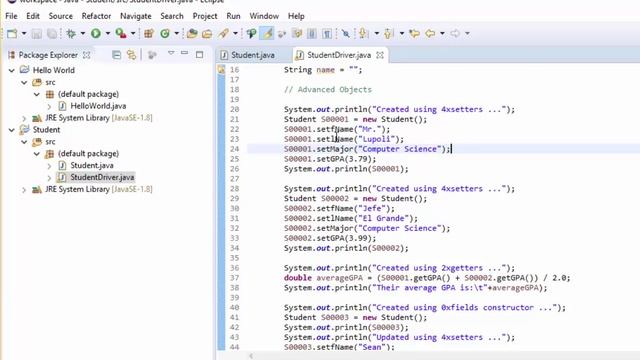Open the File menu
Viewport: 640px width, 360px height.
(x=11, y=16)
